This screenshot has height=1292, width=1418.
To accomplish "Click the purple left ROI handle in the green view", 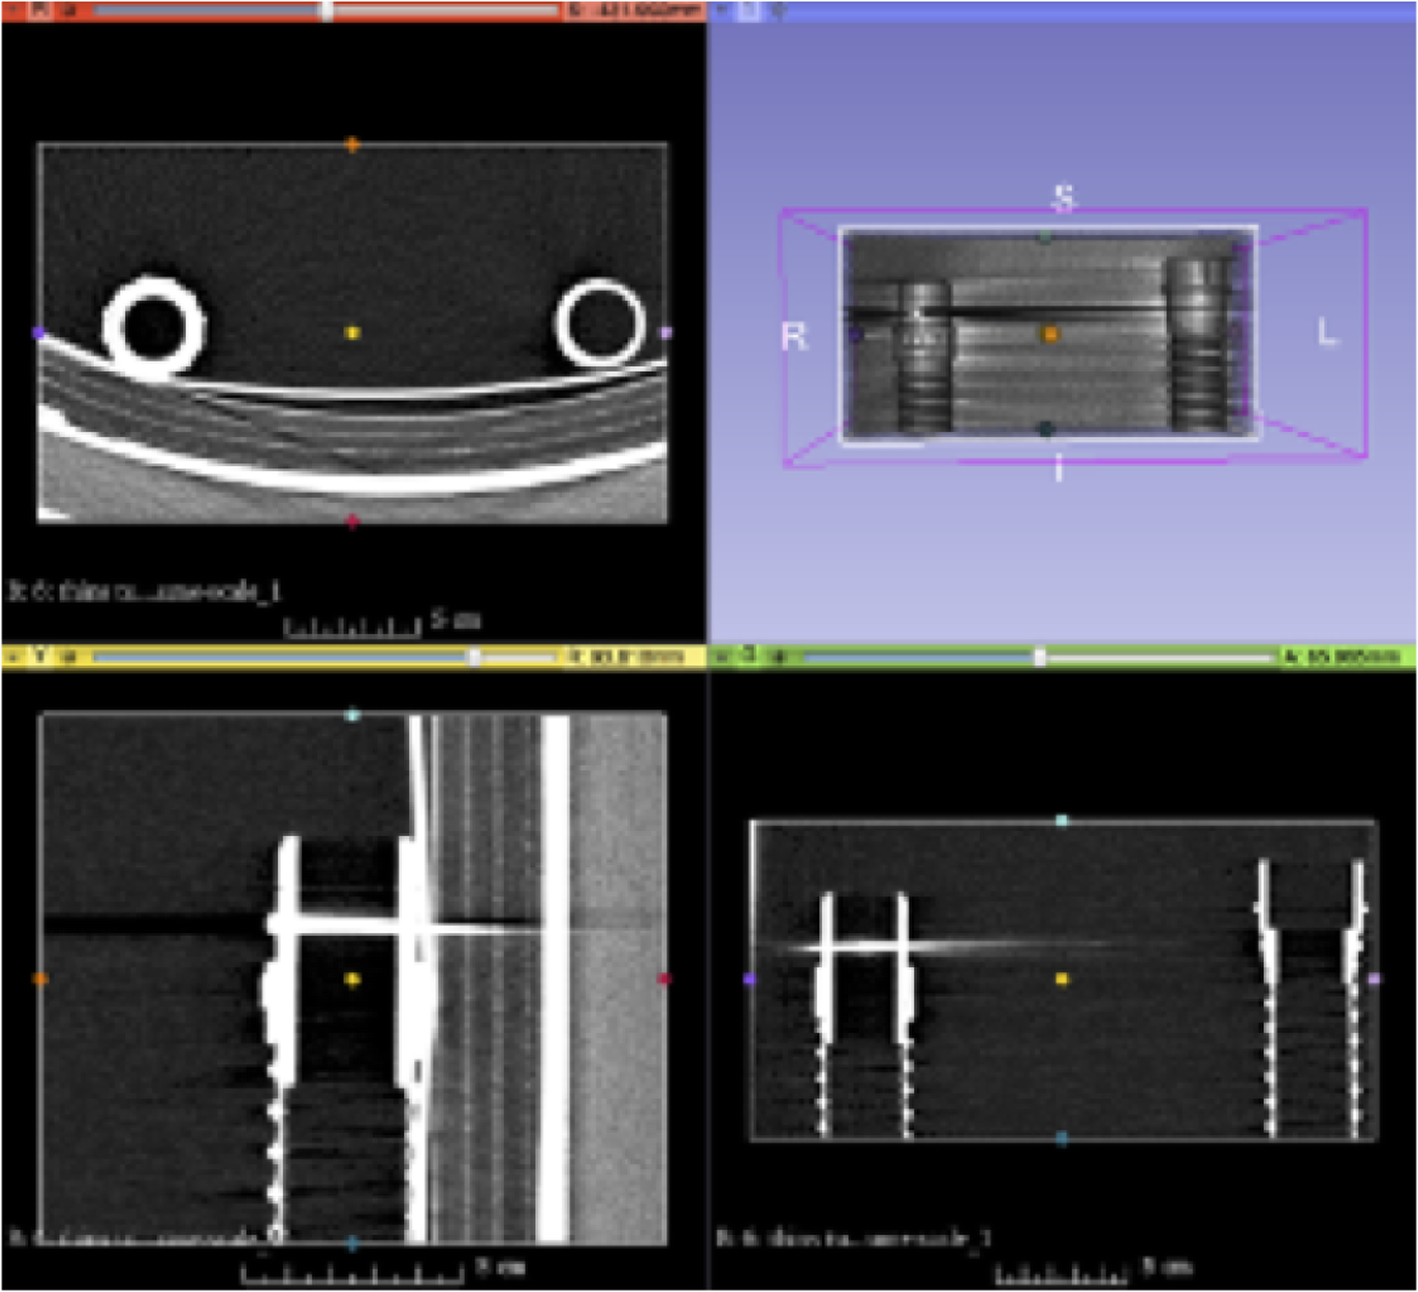I will [750, 979].
